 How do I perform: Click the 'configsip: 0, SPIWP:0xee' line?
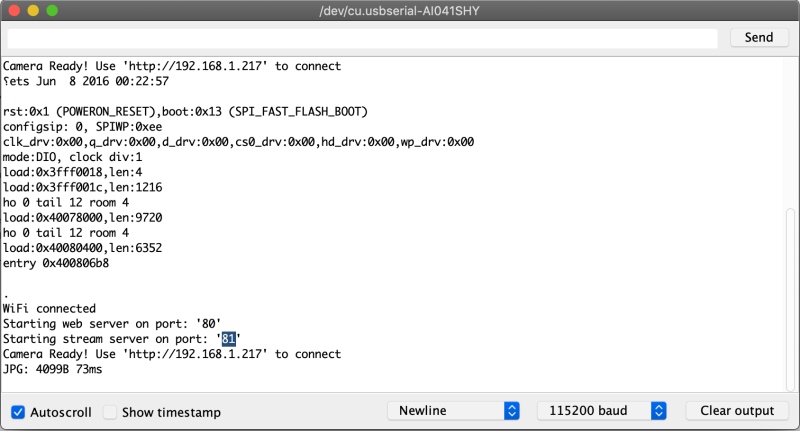(82, 126)
